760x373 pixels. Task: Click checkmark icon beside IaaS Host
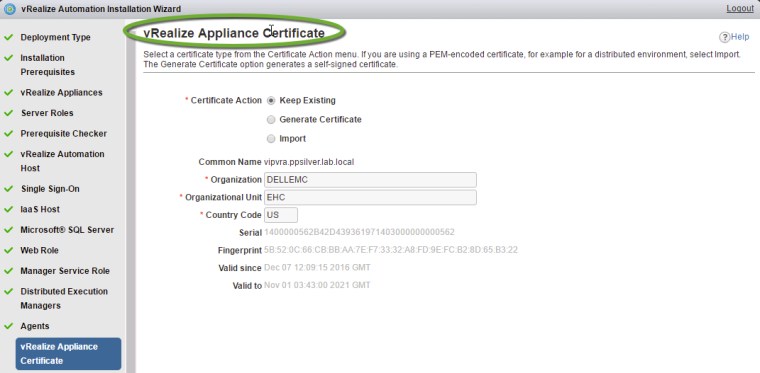pyautogui.click(x=8, y=209)
